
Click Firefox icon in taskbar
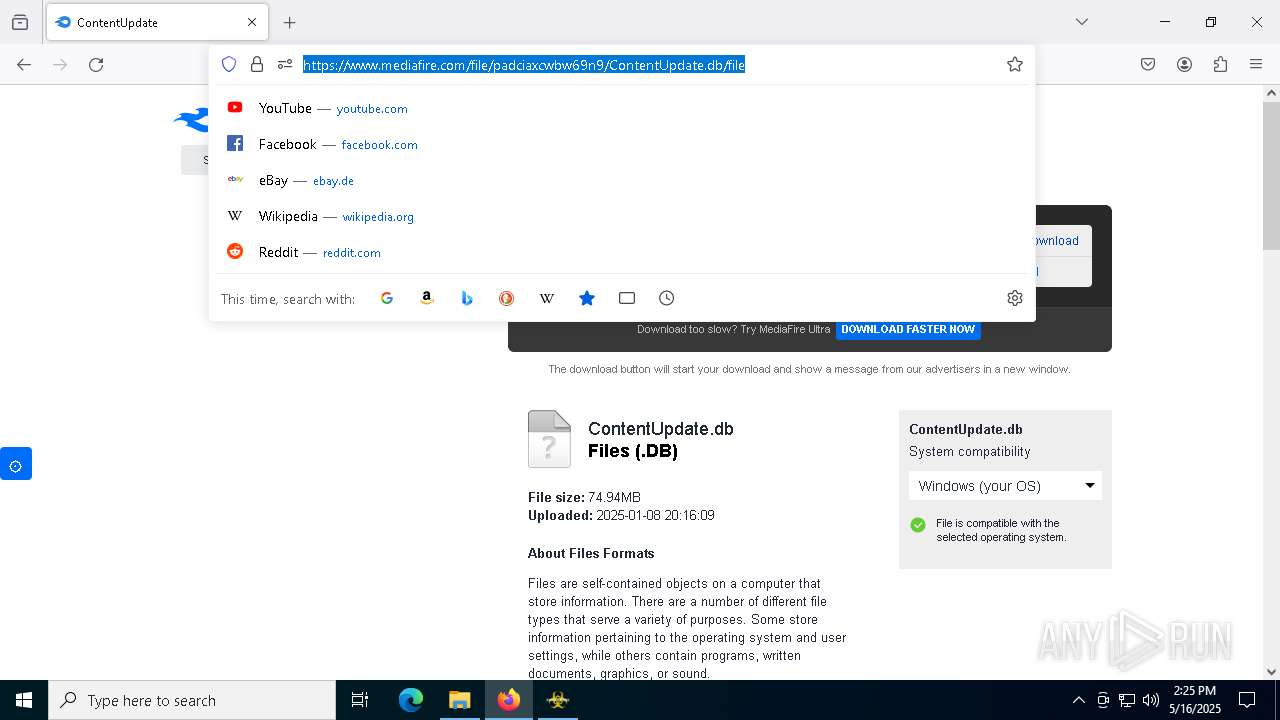(x=509, y=700)
